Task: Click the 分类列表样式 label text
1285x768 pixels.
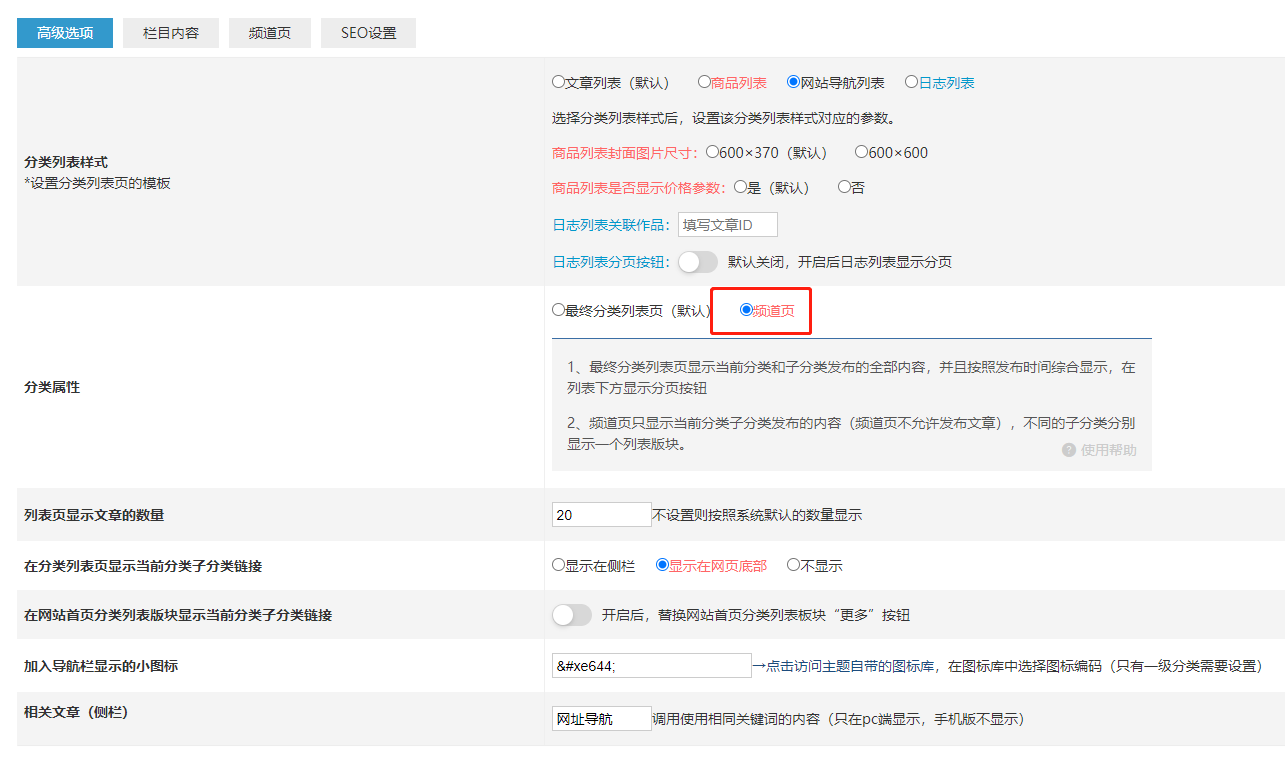Action: click(x=66, y=162)
